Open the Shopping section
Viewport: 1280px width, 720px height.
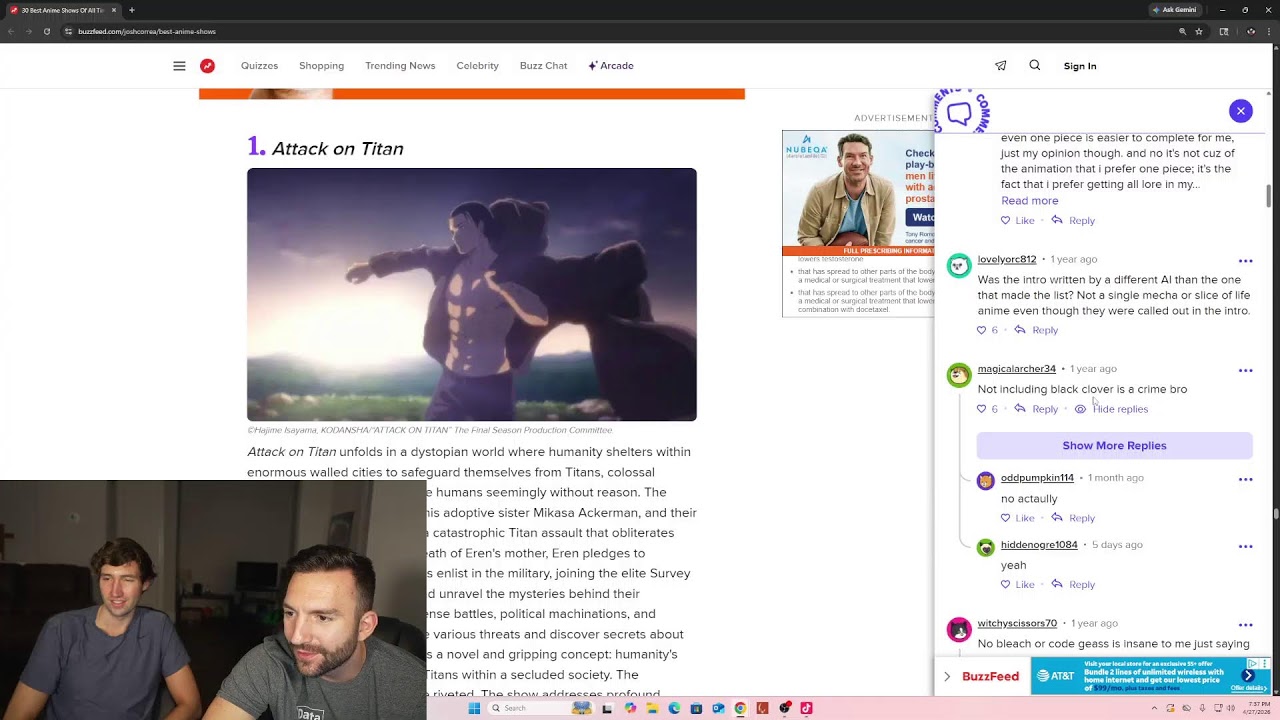coord(321,66)
